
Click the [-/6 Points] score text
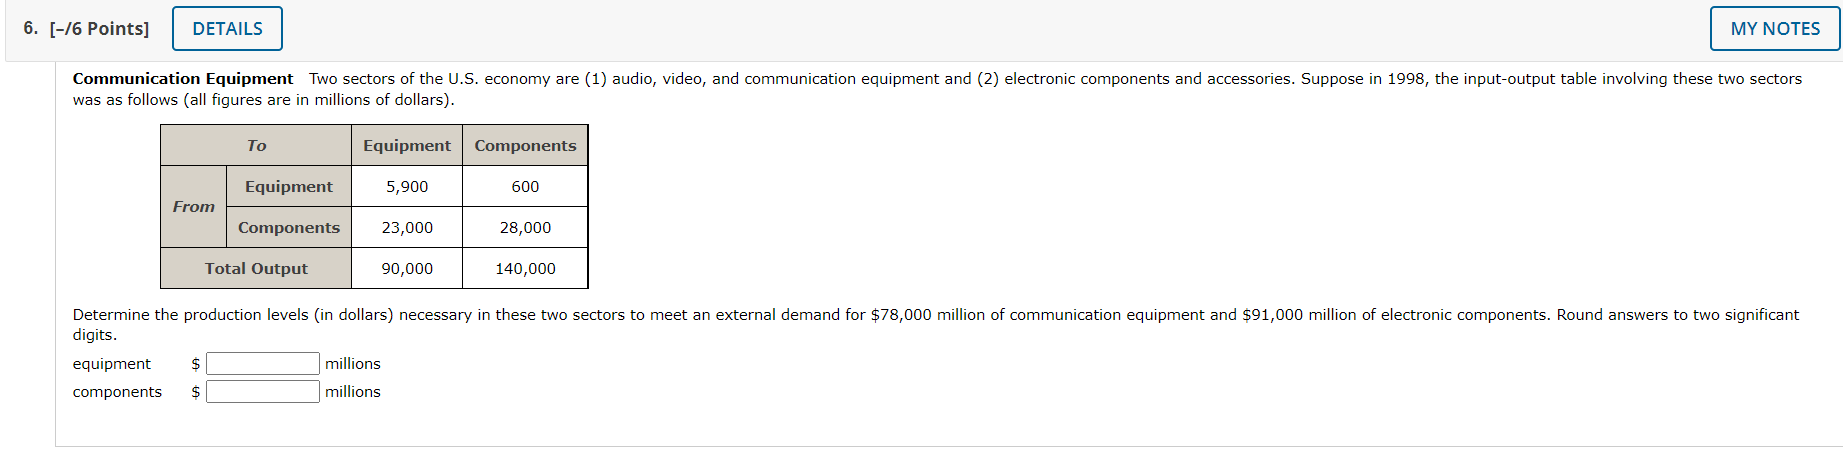coord(99,28)
